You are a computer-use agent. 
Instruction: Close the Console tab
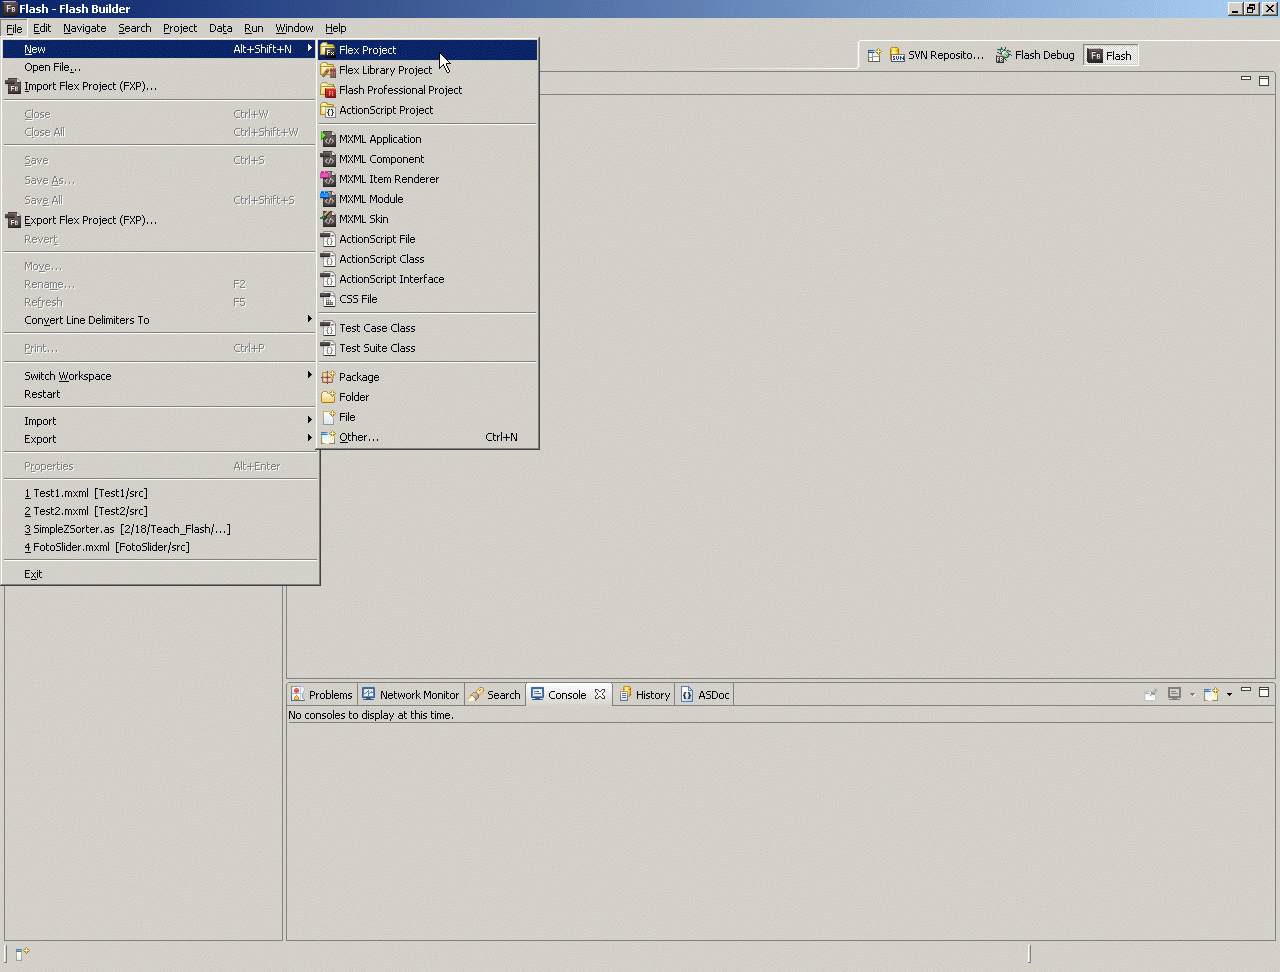tap(600, 694)
